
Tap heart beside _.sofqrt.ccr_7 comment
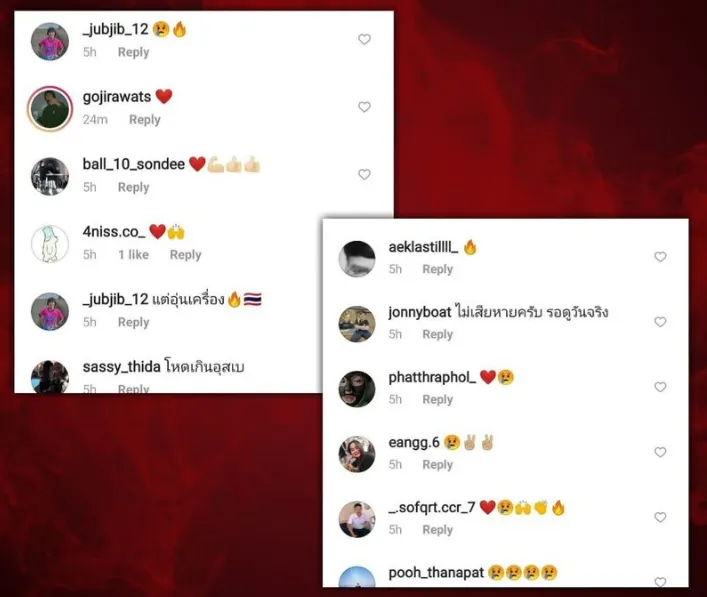[x=660, y=517]
